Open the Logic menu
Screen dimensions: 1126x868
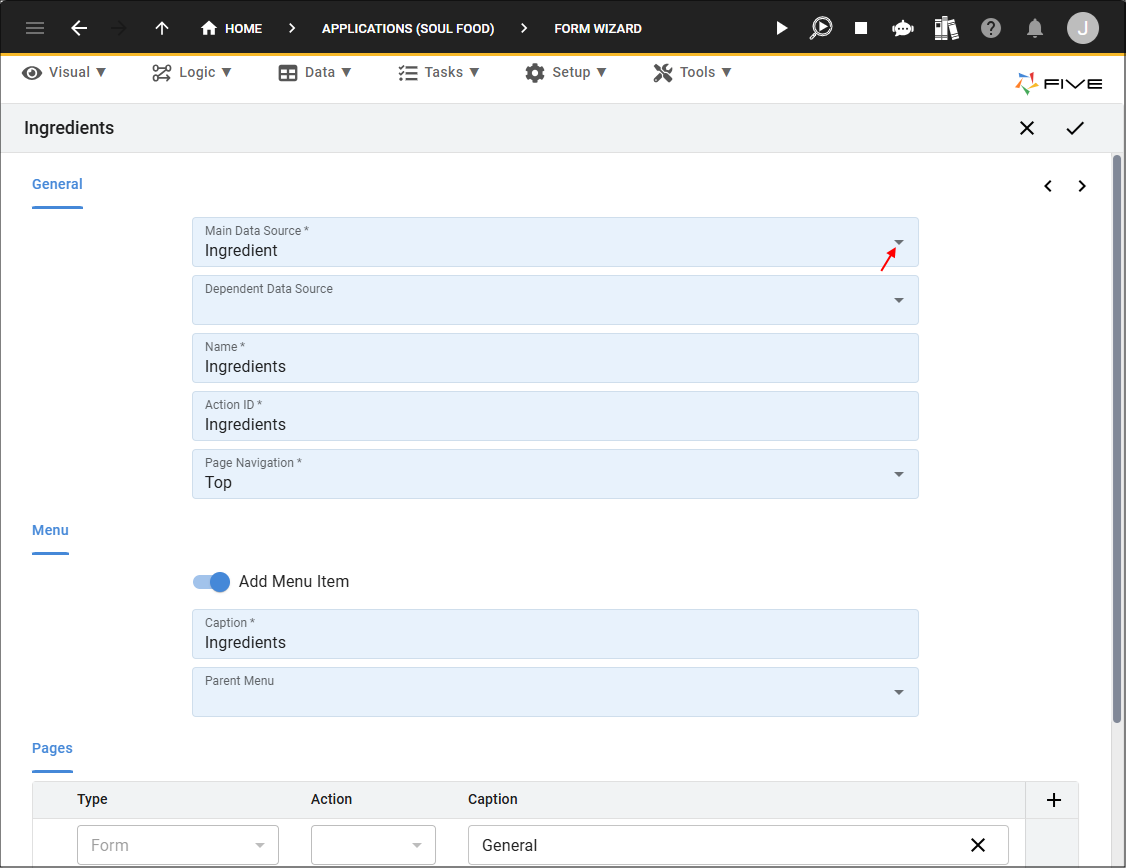click(x=192, y=73)
